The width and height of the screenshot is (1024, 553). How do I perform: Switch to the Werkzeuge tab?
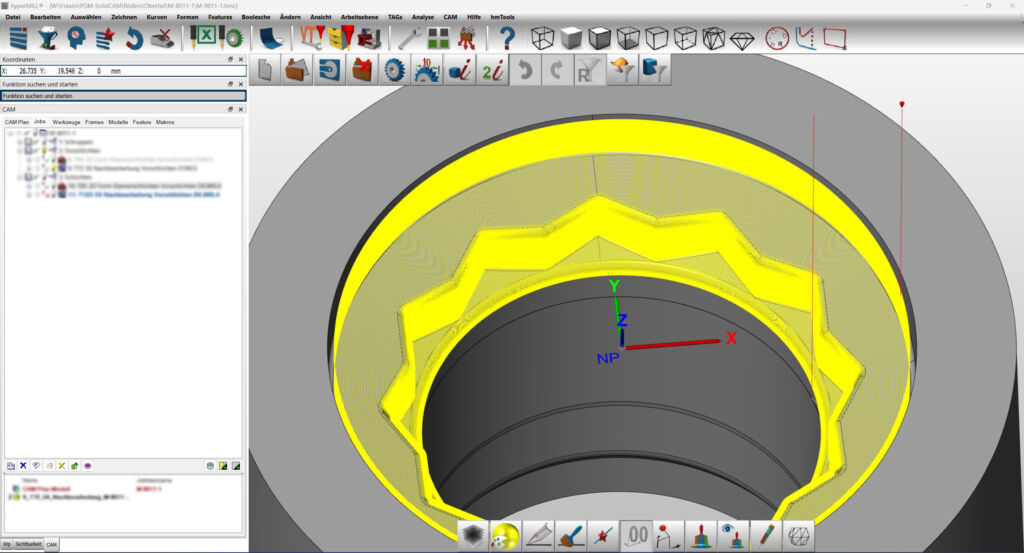[66, 121]
